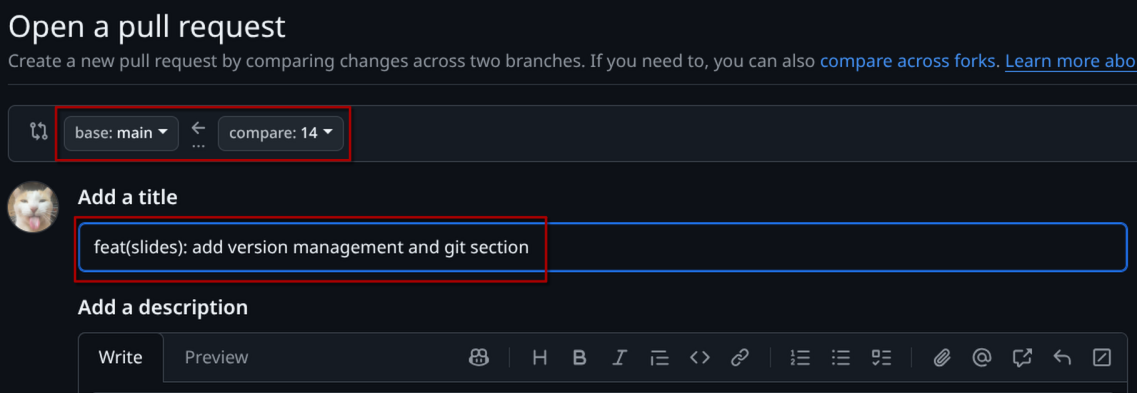This screenshot has width=1137, height=393.
Task: Click into the pull request title field
Action: click(x=603, y=247)
